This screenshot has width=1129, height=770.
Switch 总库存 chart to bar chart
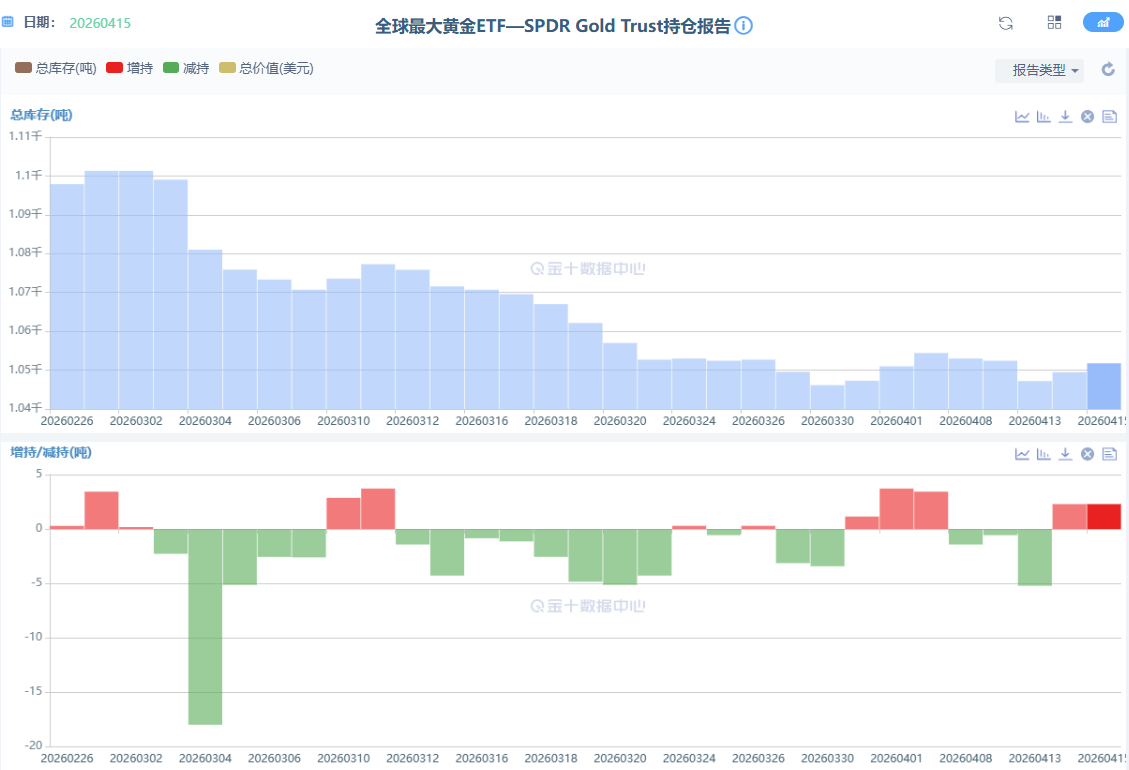click(1044, 117)
